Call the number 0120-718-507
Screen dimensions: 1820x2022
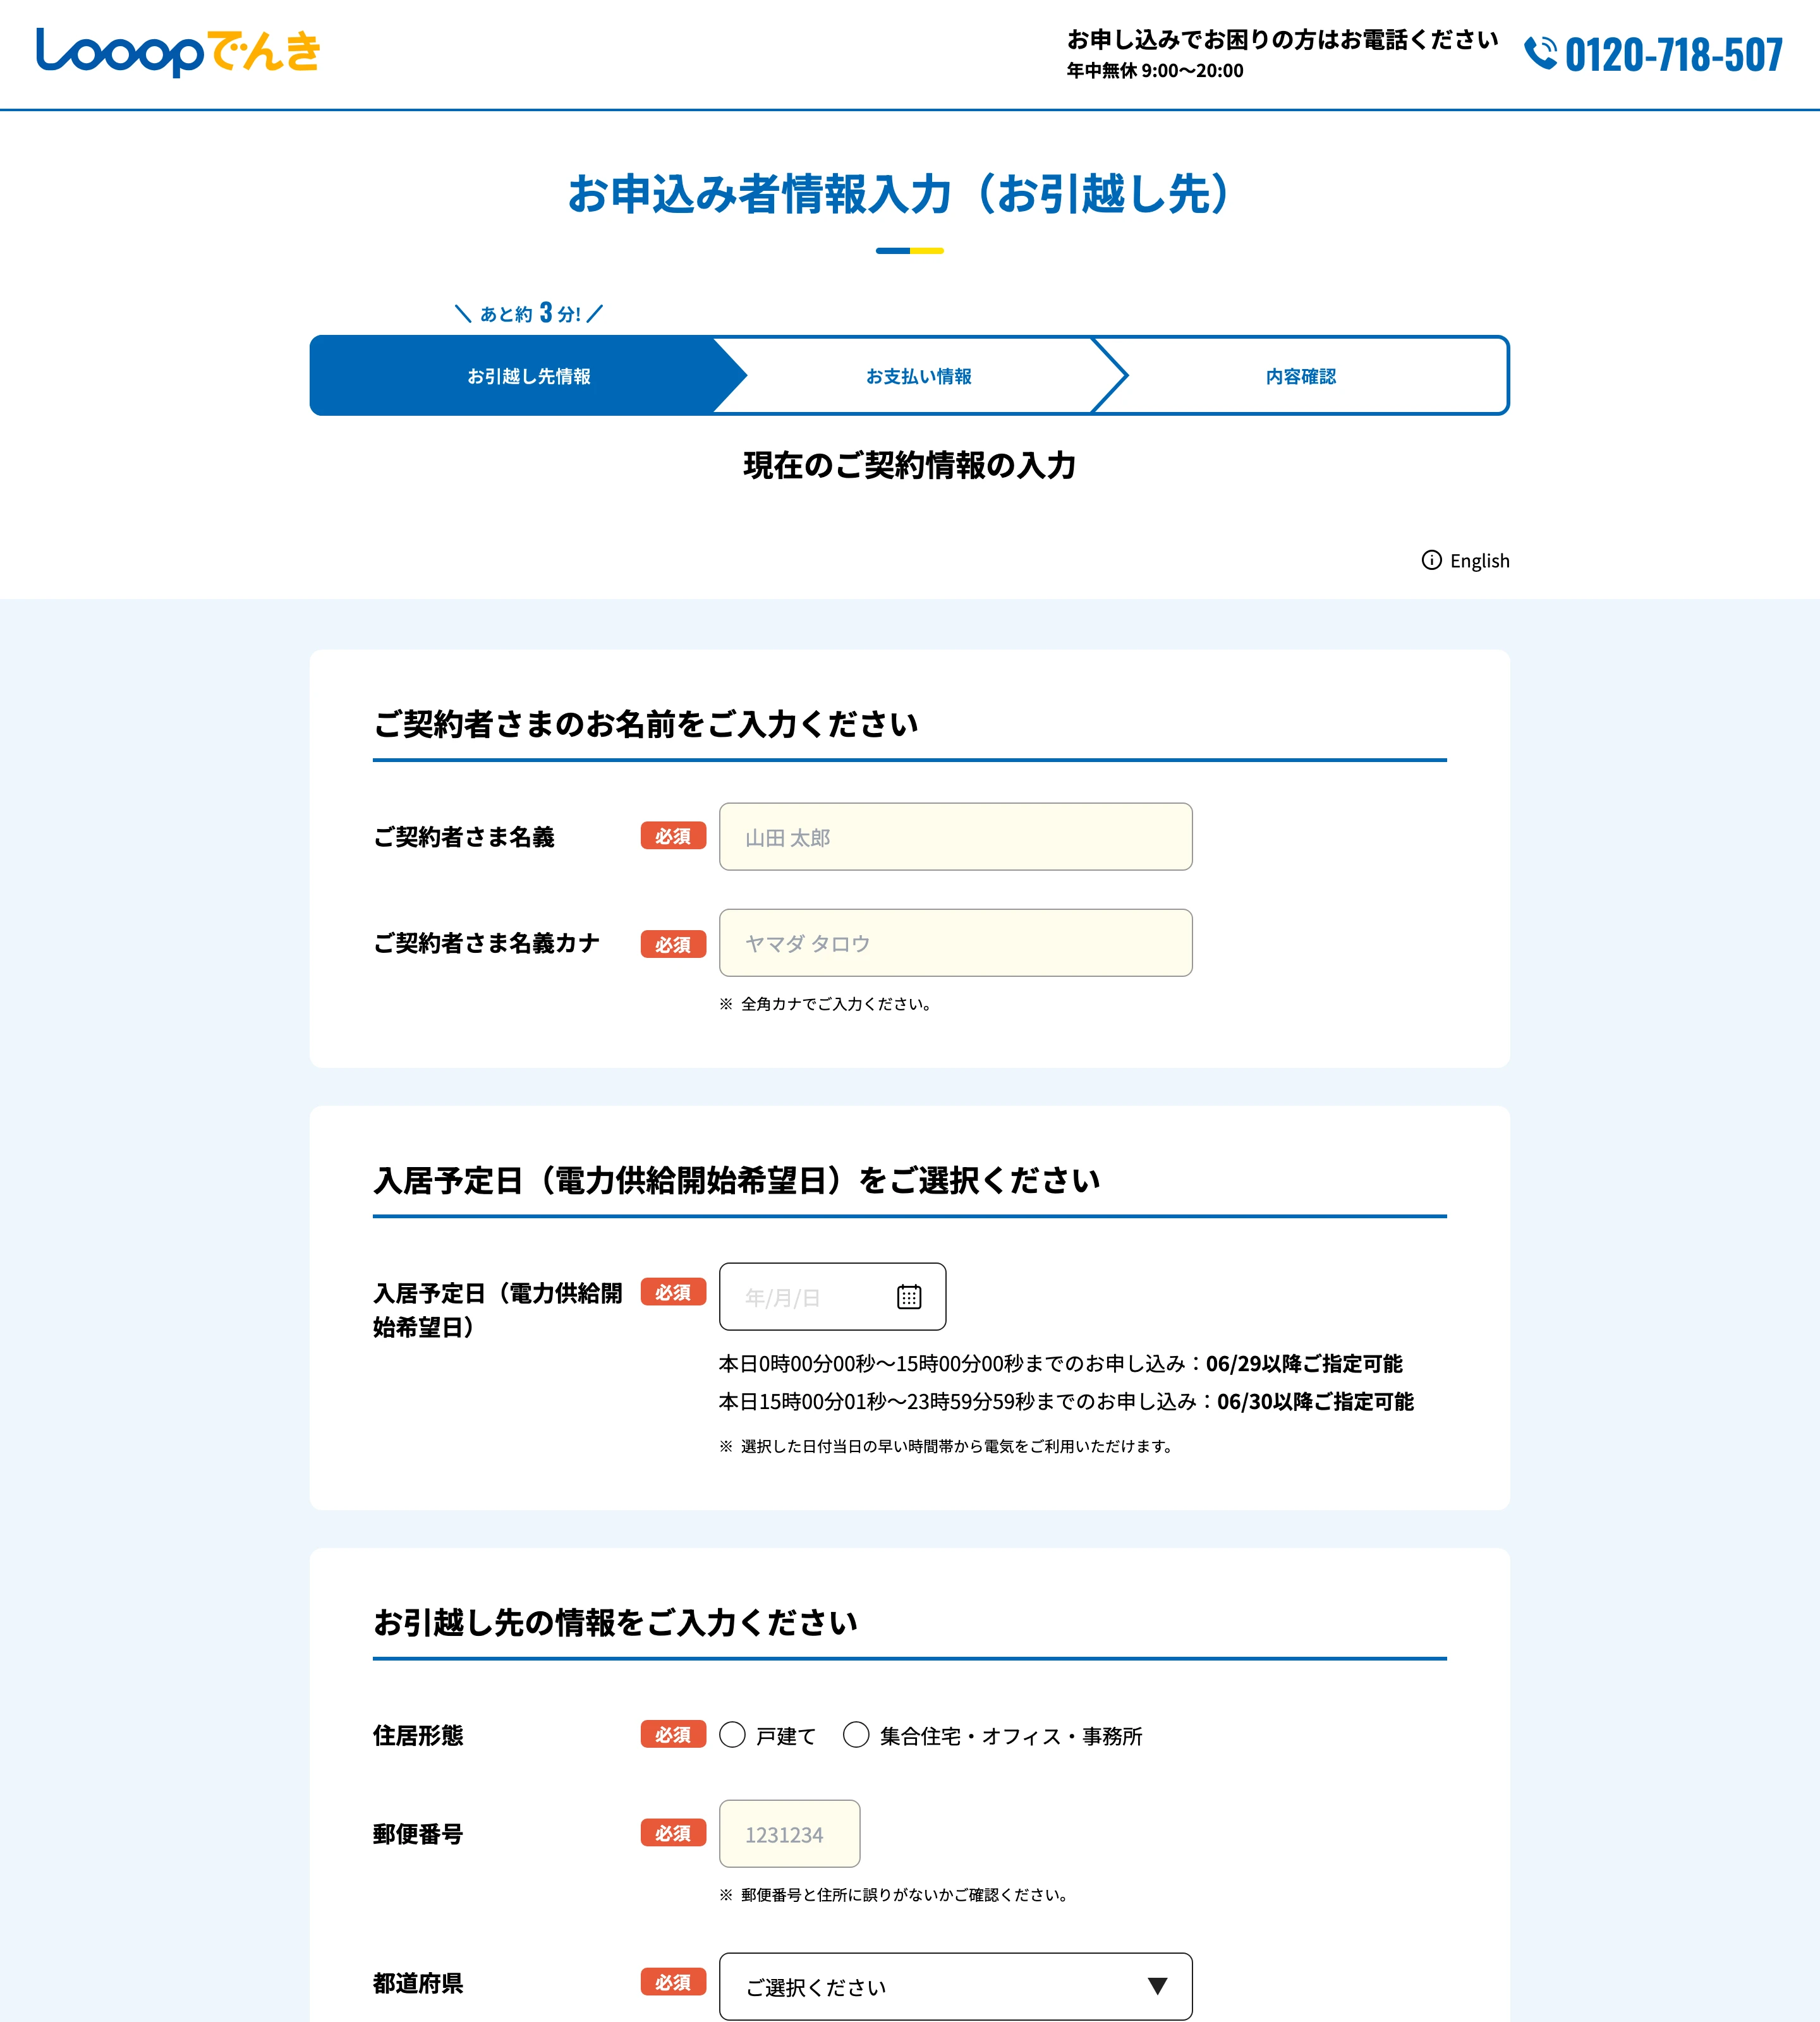tap(1673, 54)
